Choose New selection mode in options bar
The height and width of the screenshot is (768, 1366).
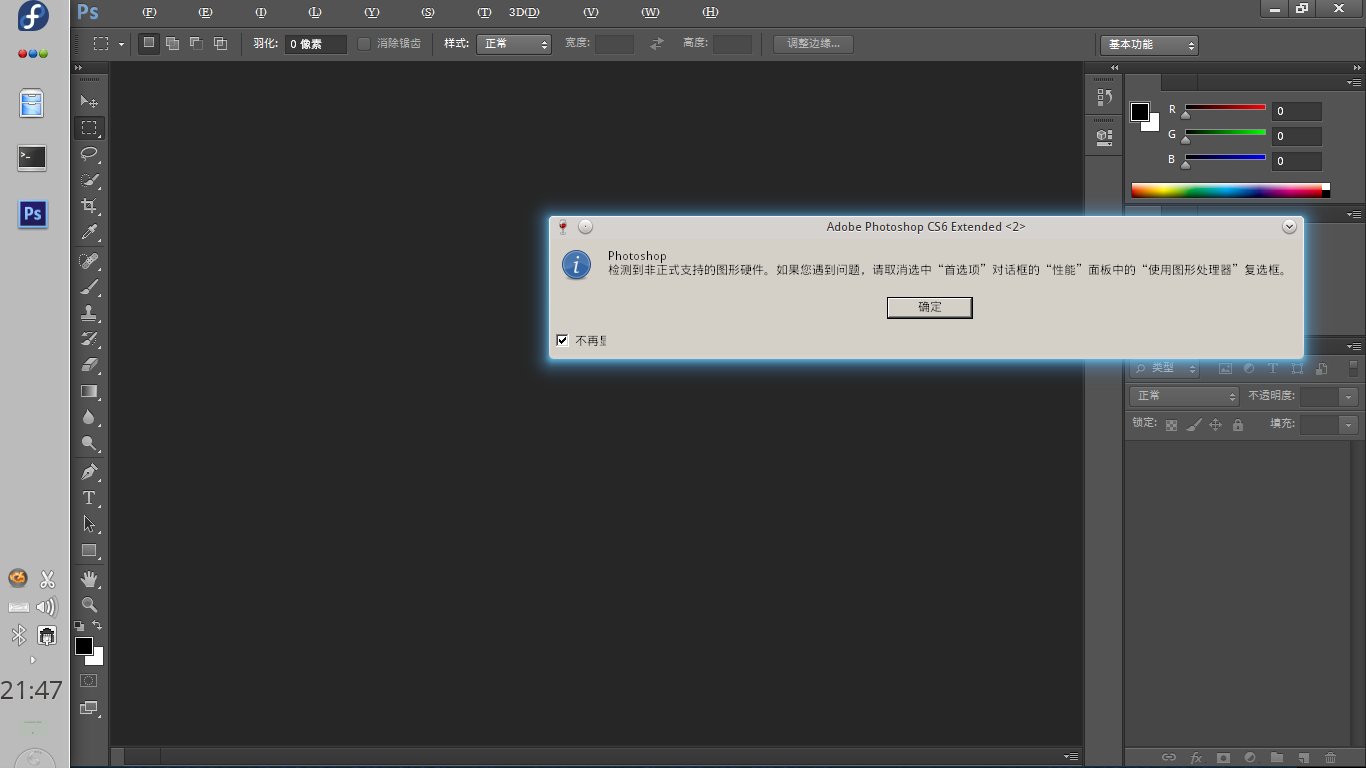[x=148, y=44]
